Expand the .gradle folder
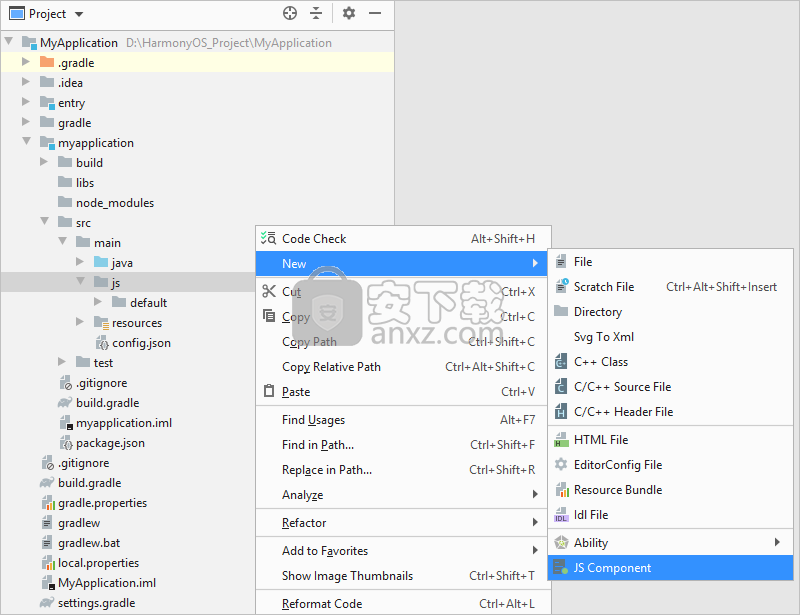Image resolution: width=800 pixels, height=615 pixels. pos(26,62)
